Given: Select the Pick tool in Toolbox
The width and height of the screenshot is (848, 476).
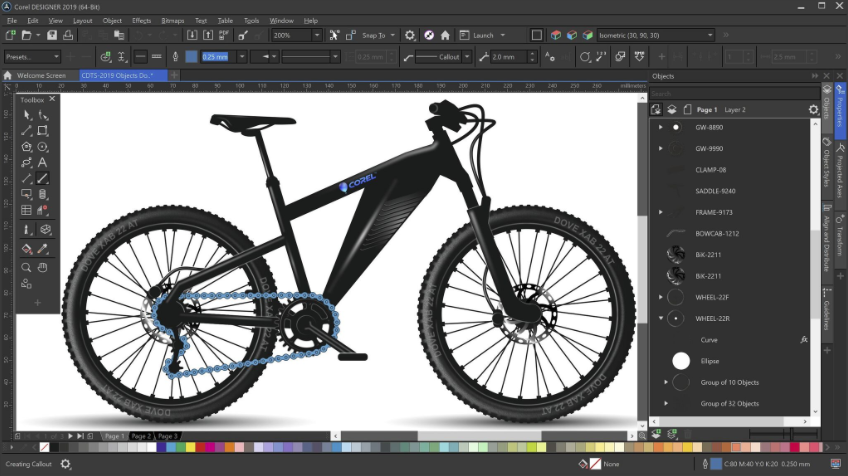Looking at the screenshot, I should (x=27, y=115).
